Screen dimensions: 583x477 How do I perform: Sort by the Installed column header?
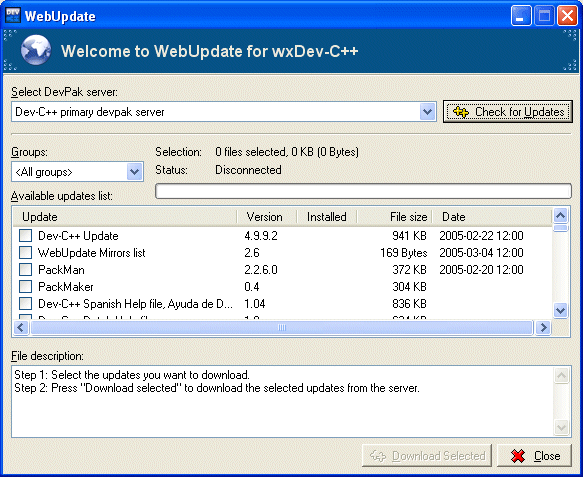coord(327,217)
